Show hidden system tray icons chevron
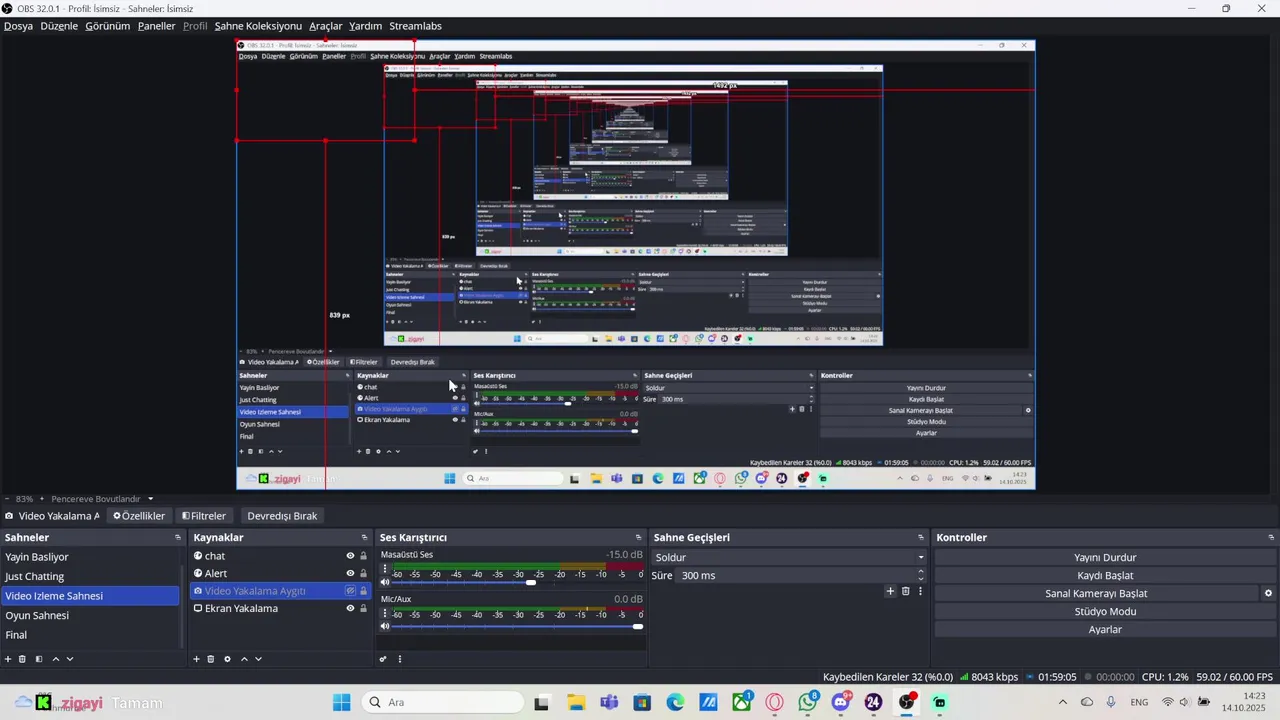This screenshot has width=1280, height=720. coord(1062,702)
